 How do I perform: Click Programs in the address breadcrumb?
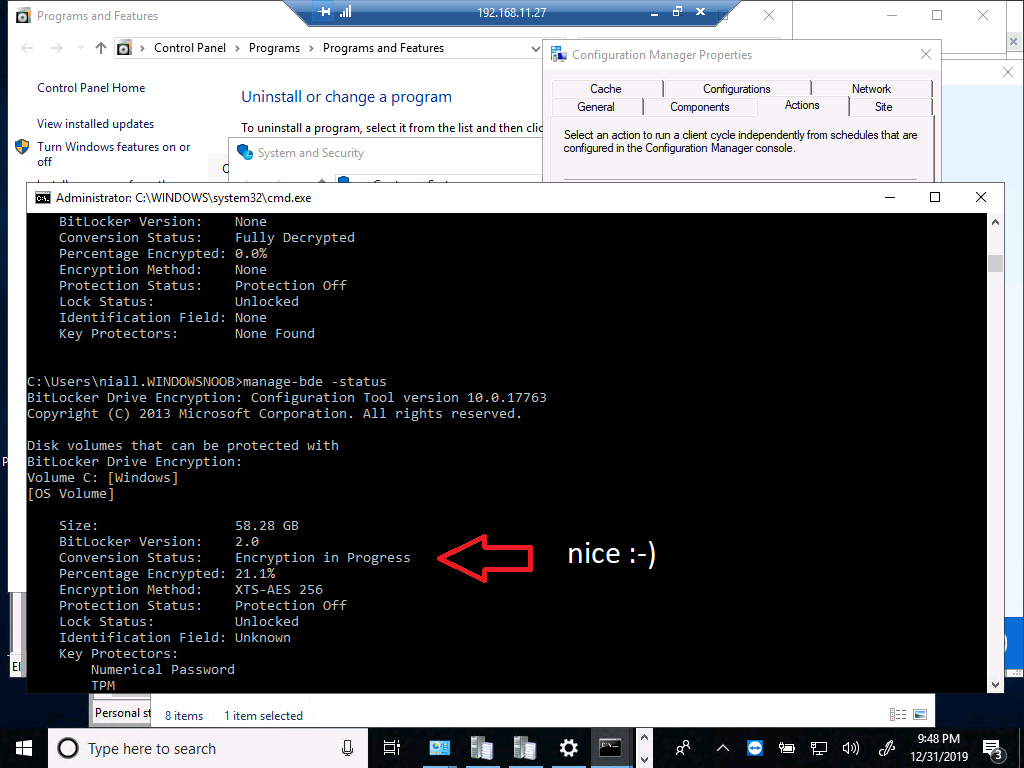tap(274, 48)
